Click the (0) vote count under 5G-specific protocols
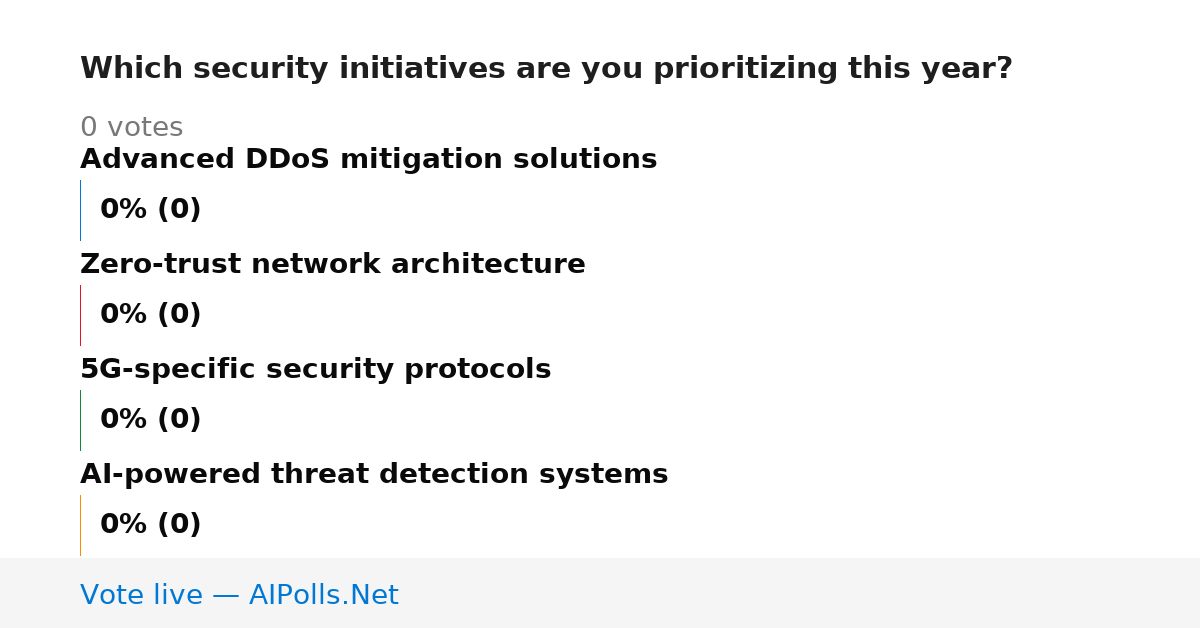The image size is (1200, 628). 179,420
